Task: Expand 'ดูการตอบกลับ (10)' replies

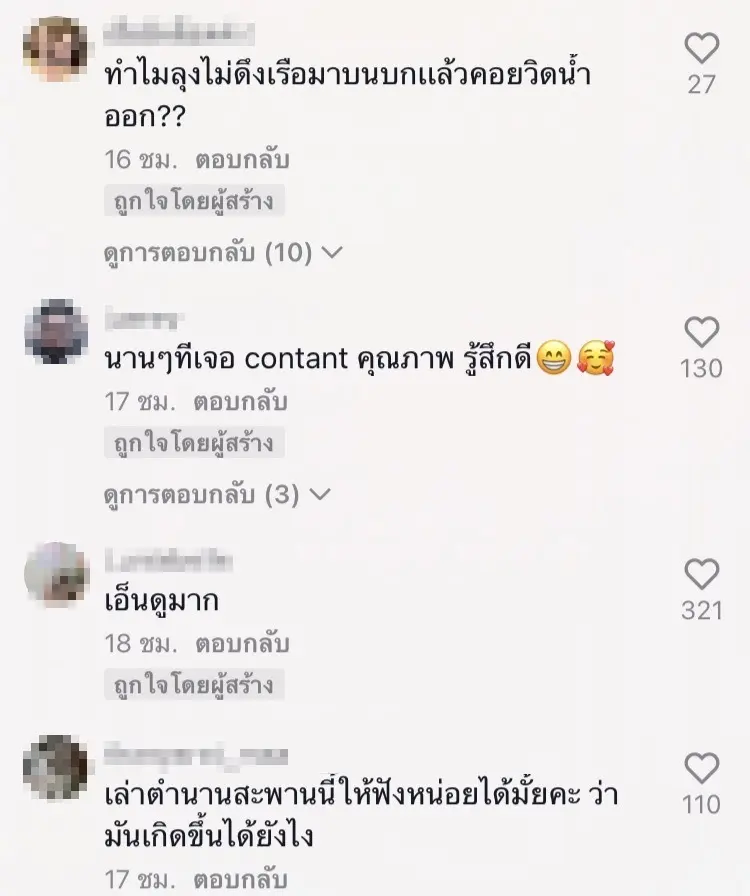Action: click(223, 253)
